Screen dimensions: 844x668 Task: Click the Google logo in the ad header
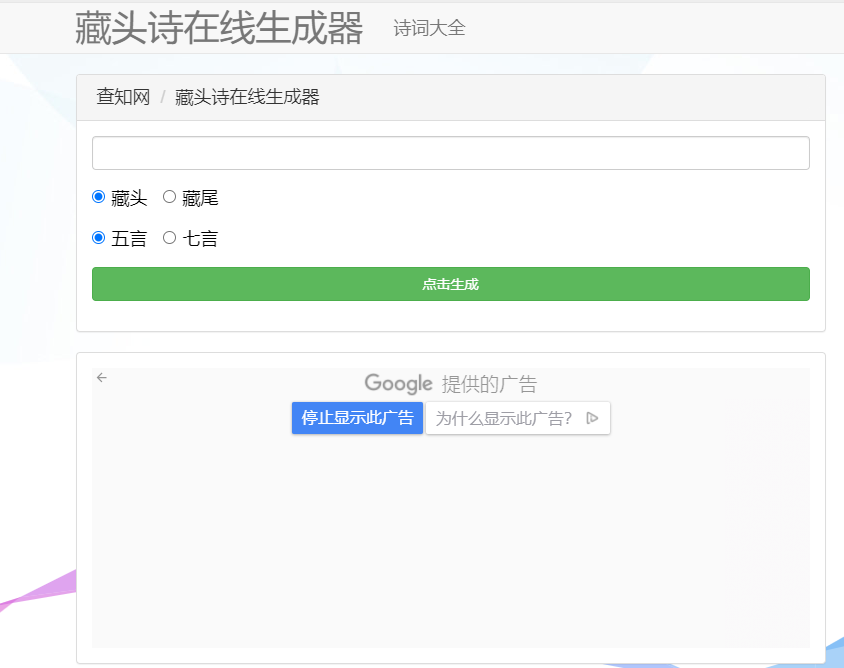point(398,384)
